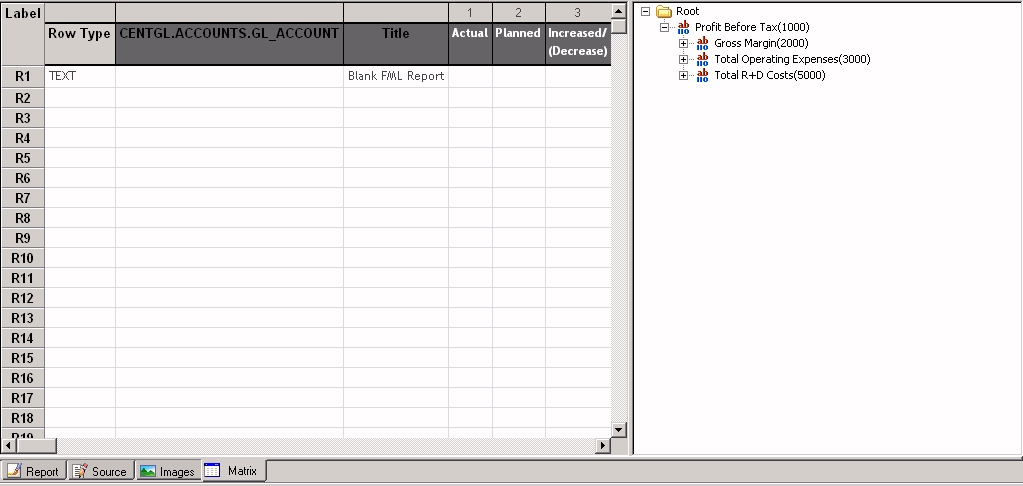Select the Matrix tab

234,470
